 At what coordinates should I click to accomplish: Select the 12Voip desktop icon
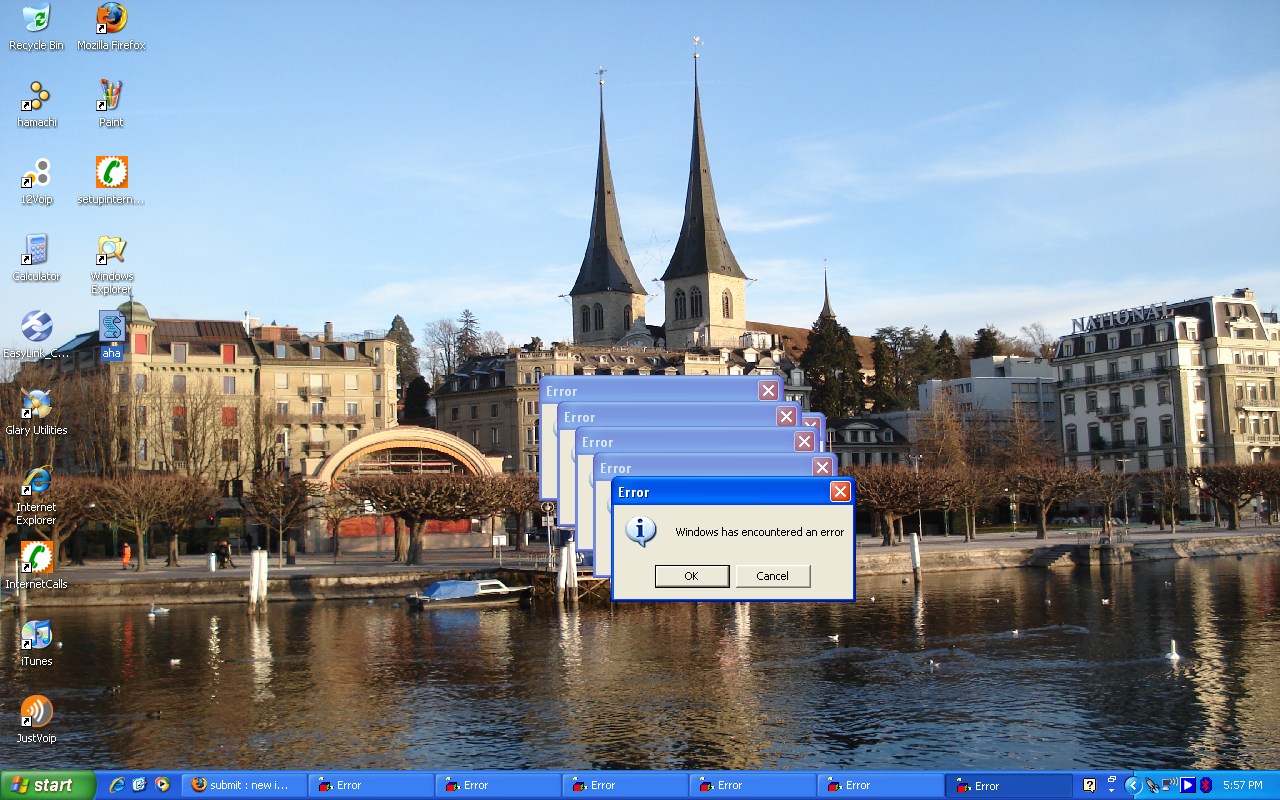[36, 181]
